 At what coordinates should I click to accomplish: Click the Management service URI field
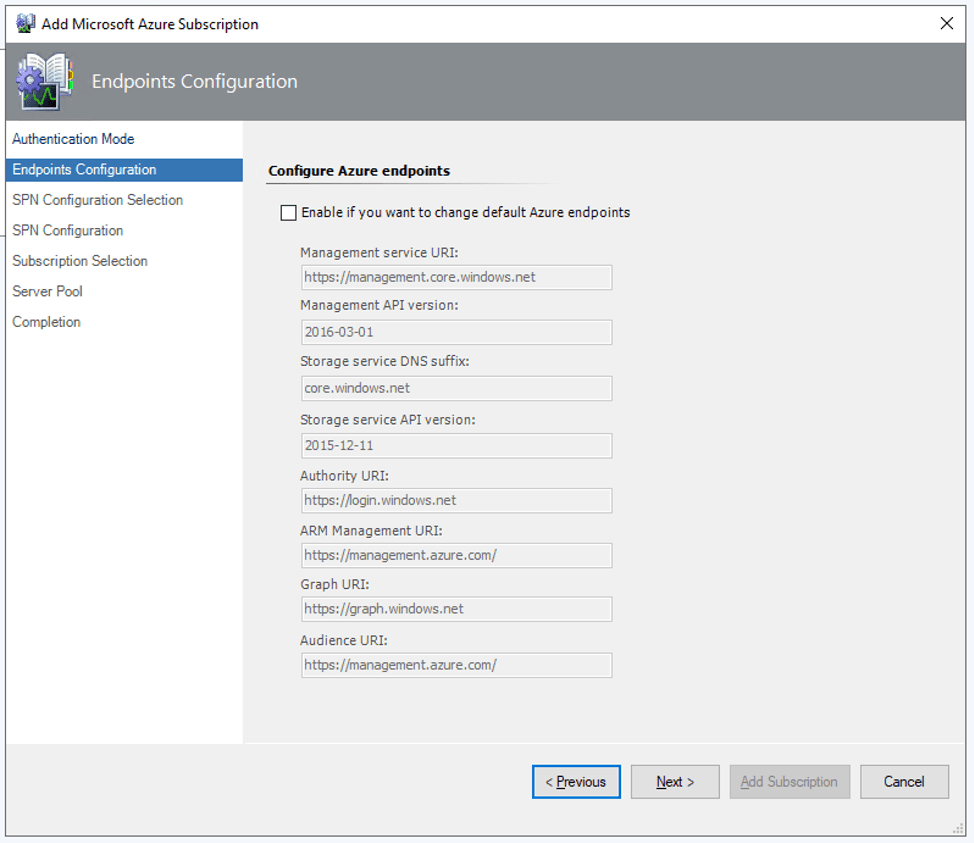(x=457, y=277)
